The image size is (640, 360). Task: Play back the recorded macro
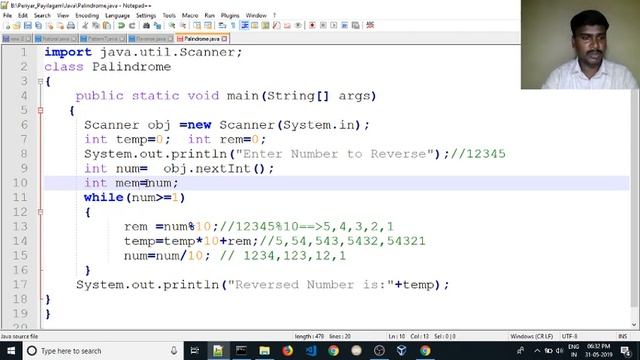334,25
